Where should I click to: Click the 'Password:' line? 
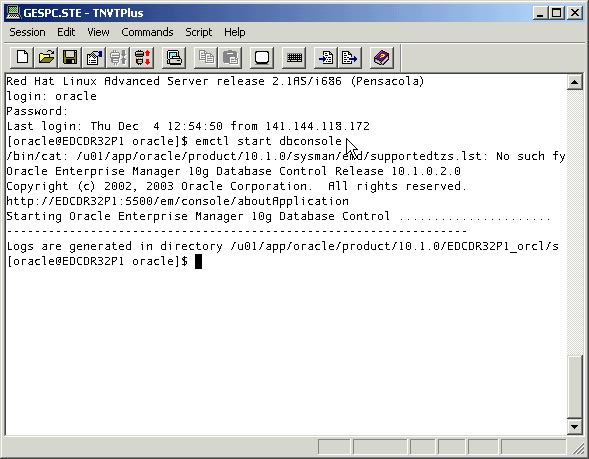point(37,111)
